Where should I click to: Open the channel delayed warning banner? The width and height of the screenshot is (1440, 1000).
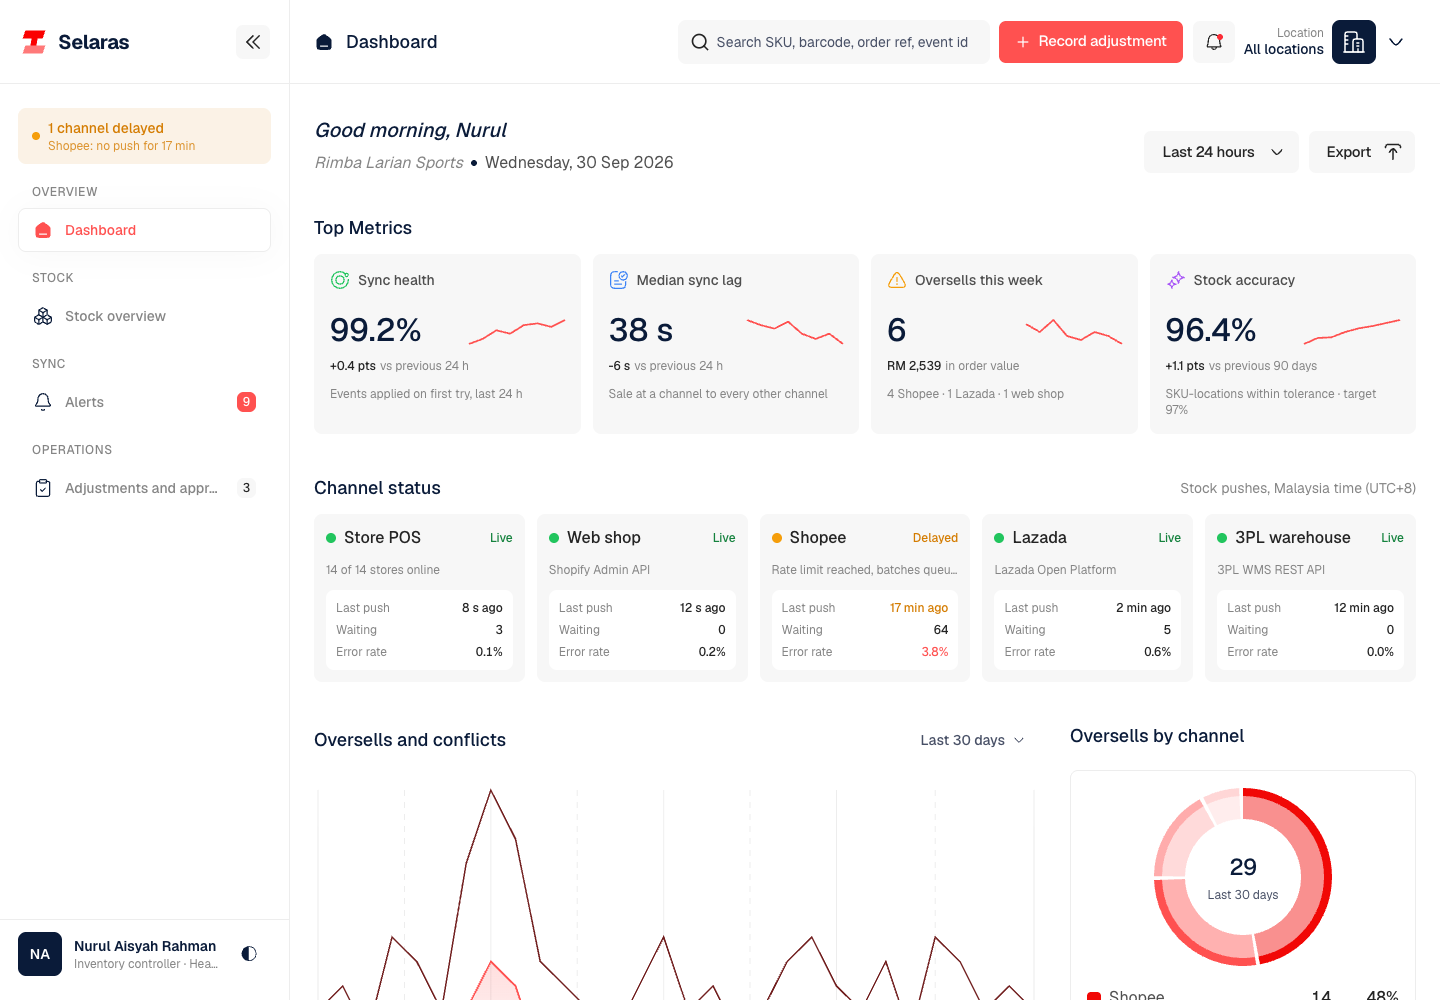click(144, 136)
